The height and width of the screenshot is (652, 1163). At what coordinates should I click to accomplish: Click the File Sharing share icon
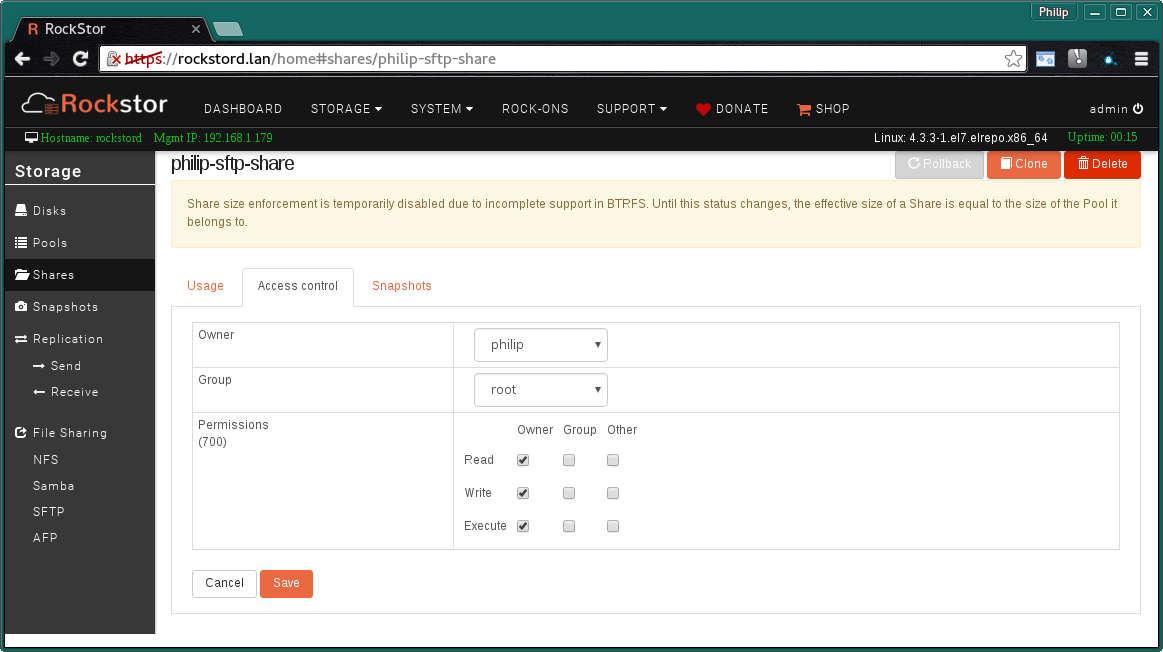[x=21, y=432]
